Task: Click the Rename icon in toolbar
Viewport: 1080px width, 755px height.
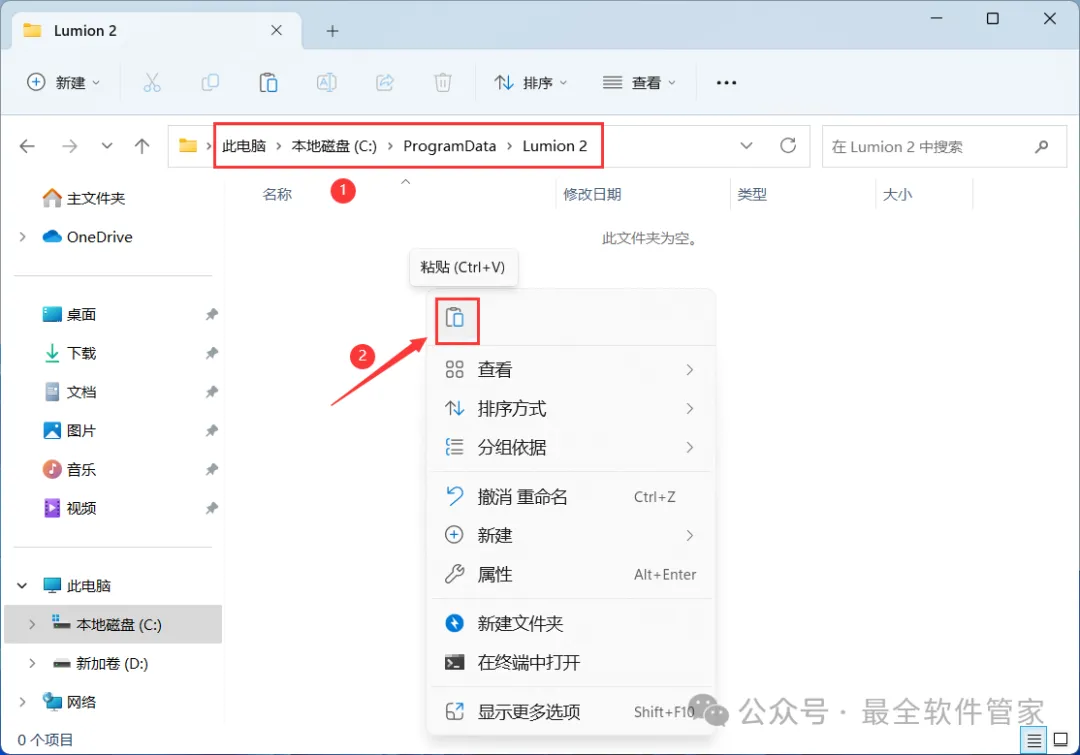Action: coord(326,83)
